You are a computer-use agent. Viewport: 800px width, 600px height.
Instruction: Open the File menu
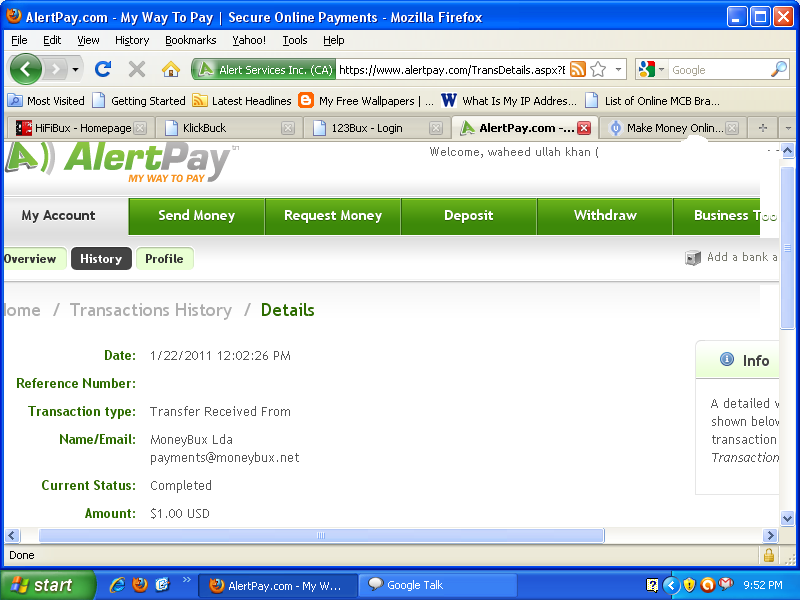(x=19, y=40)
